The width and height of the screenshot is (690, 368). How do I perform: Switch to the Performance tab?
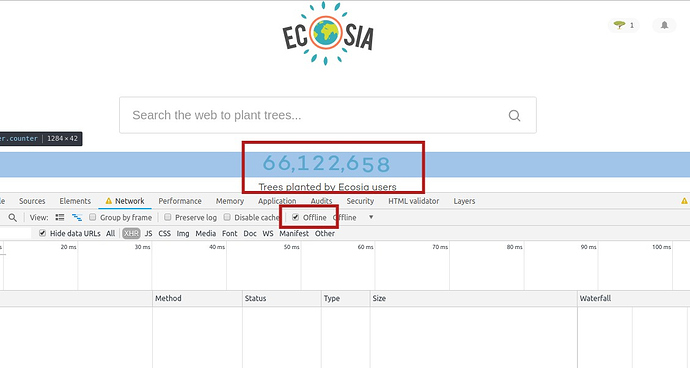[180, 201]
